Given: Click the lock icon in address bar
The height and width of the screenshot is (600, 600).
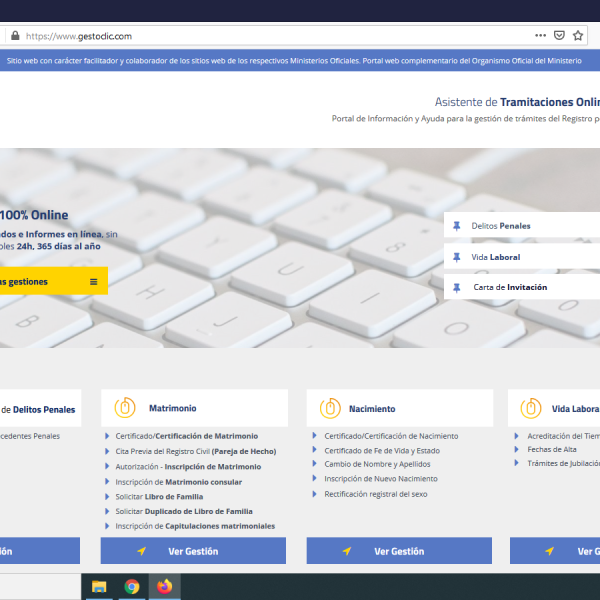Looking at the screenshot, I should [x=14, y=35].
